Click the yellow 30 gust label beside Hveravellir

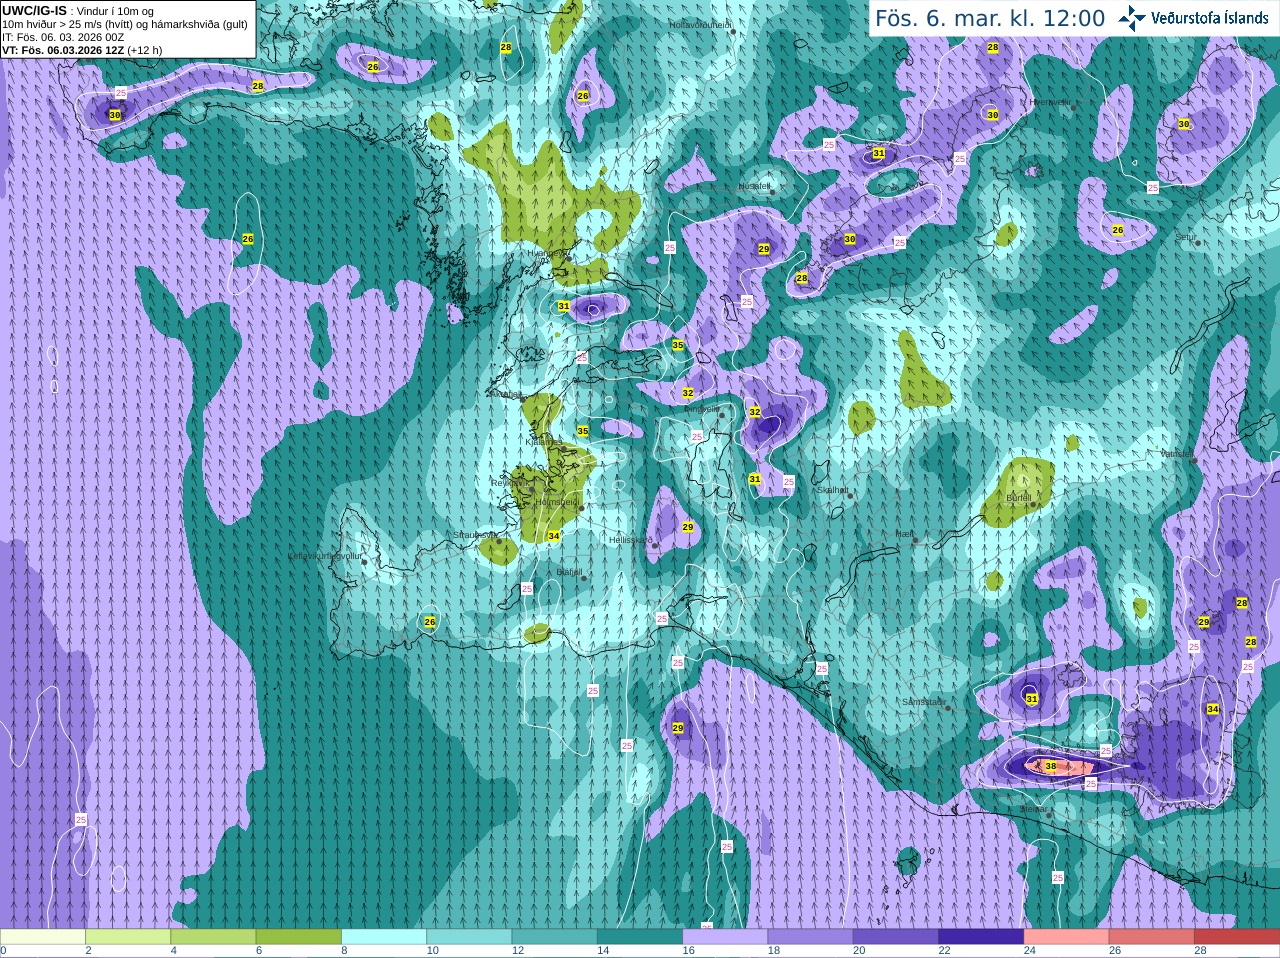(993, 115)
